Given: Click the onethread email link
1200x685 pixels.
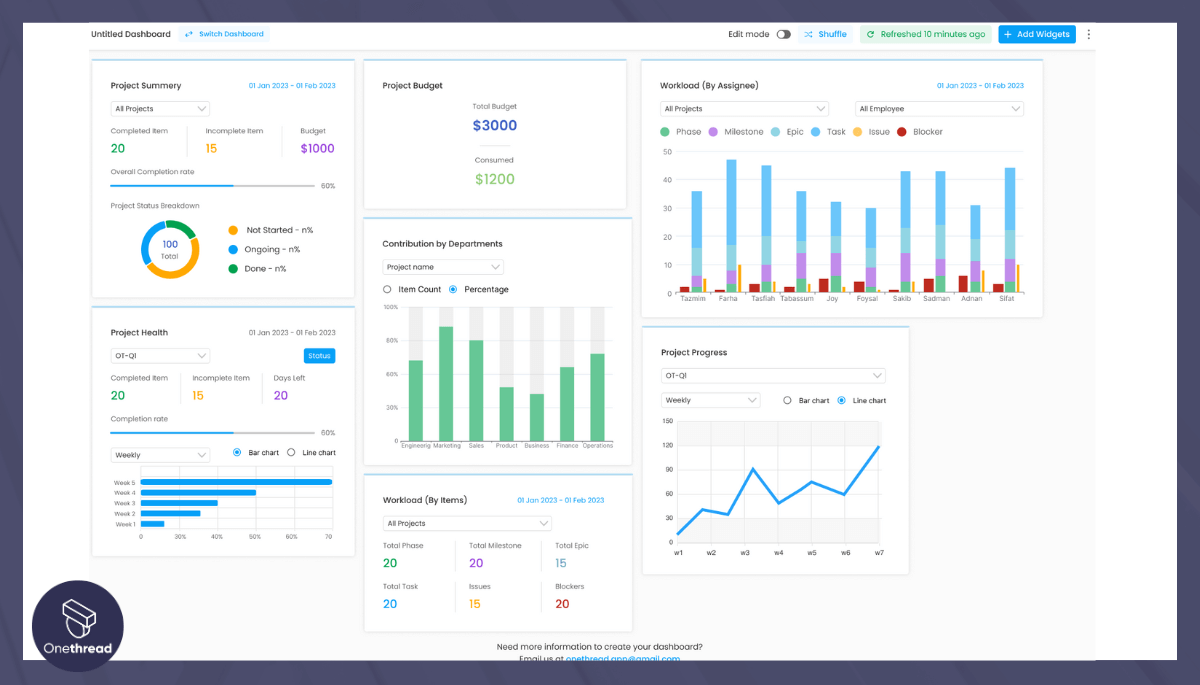Looking at the screenshot, I should [x=622, y=658].
